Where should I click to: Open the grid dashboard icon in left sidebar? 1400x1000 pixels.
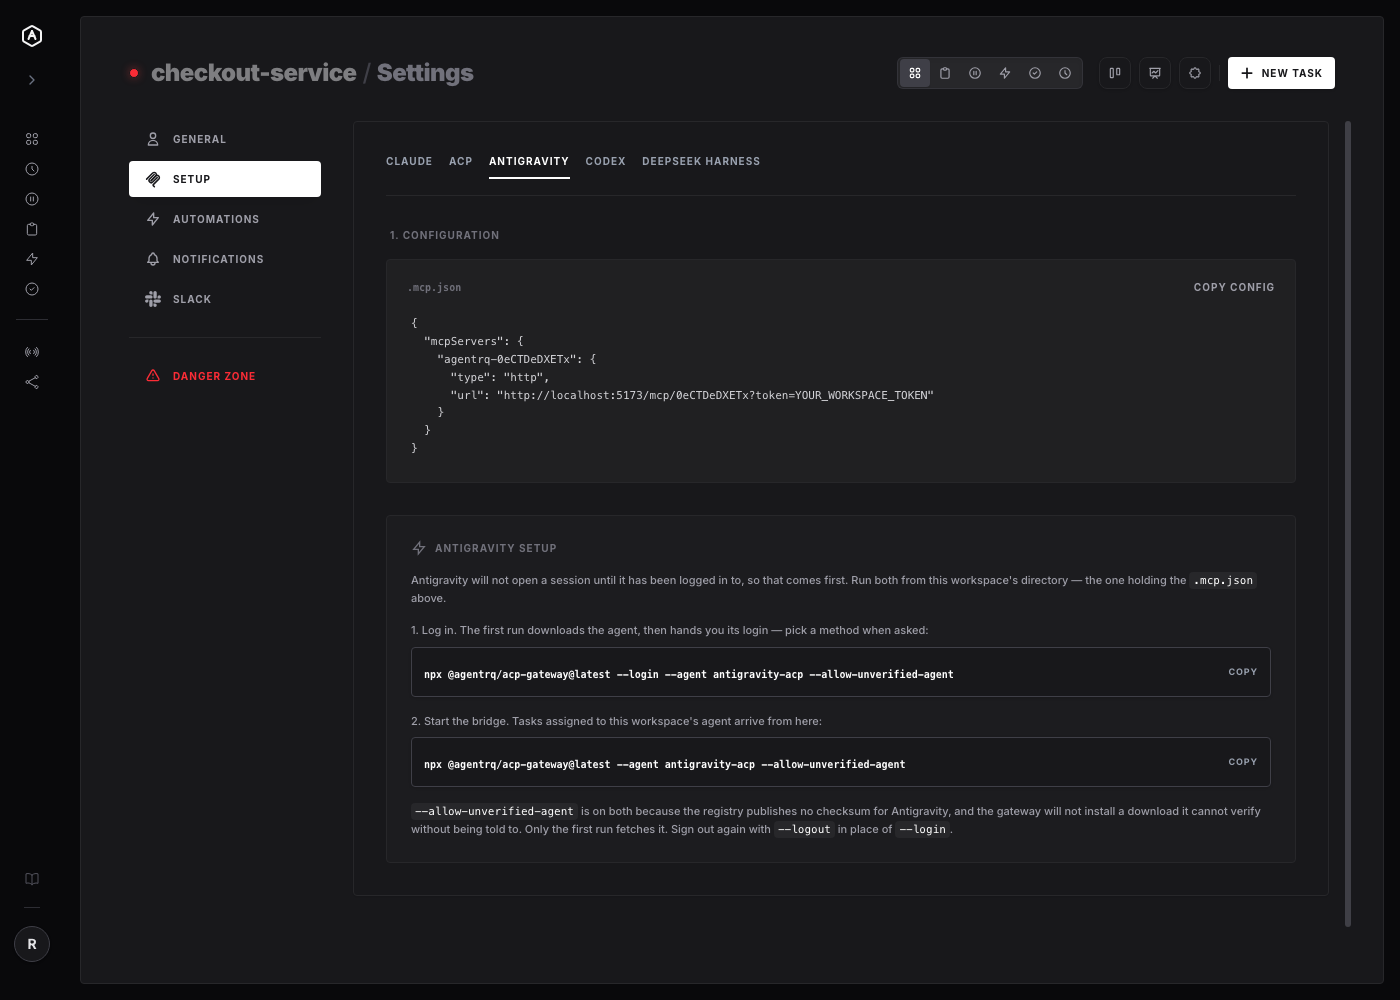32,139
